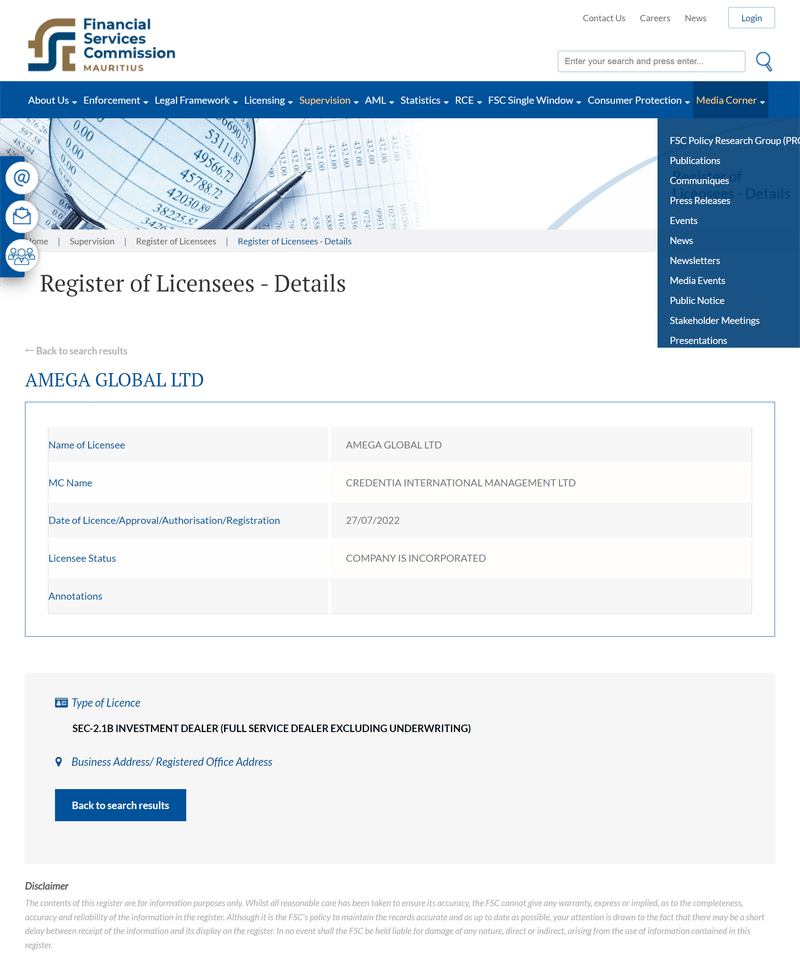The height and width of the screenshot is (964, 800).
Task: Go to Supervision breadcrumb link
Action: coord(92,242)
